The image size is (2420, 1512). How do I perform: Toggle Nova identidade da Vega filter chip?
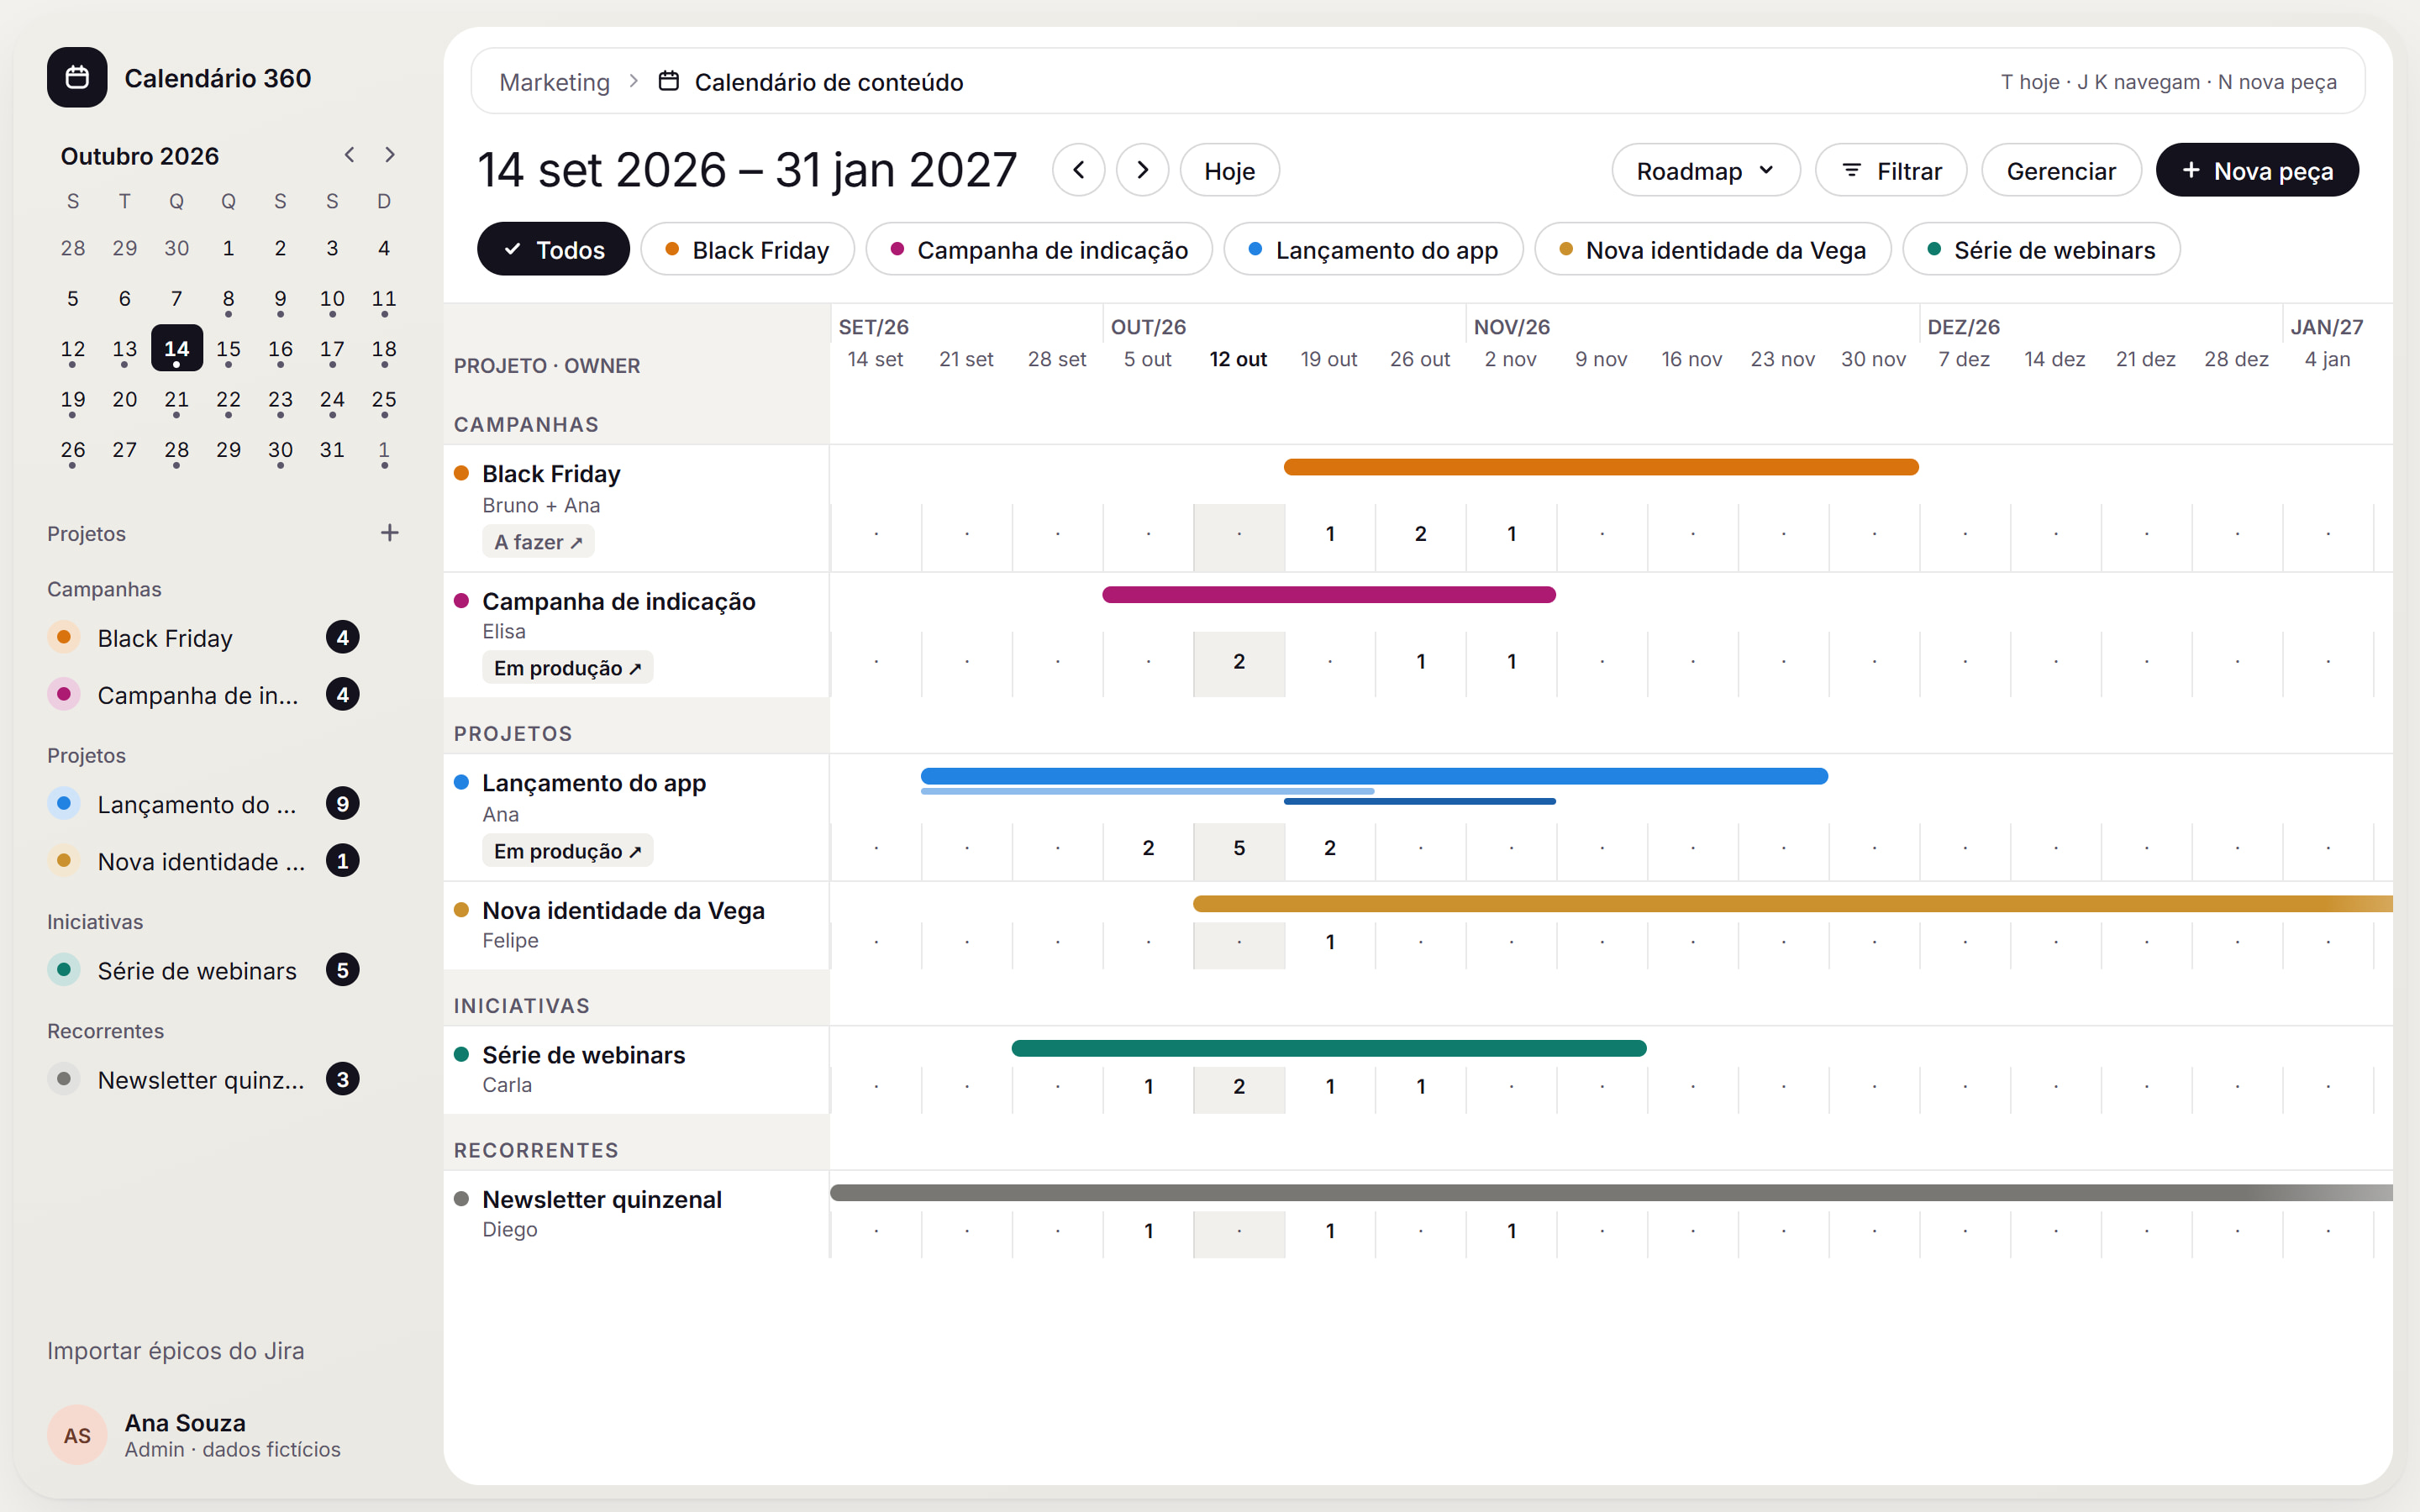pyautogui.click(x=1712, y=249)
